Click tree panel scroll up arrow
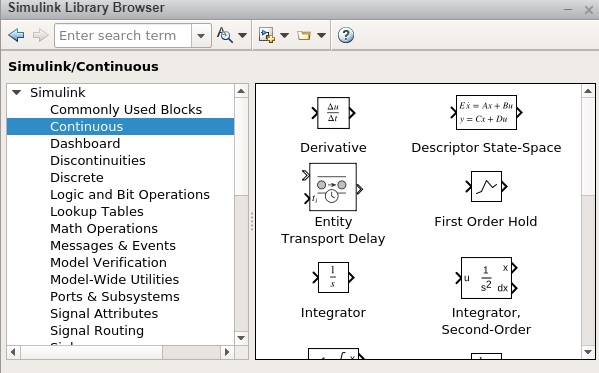The image size is (599, 373). 241,91
